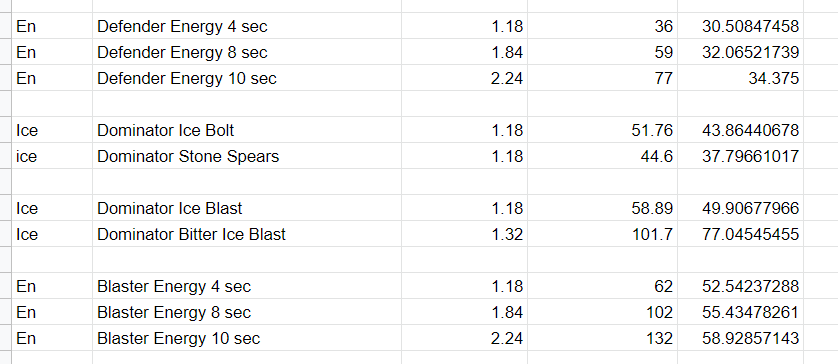Click the 'Blaster Energy 4 sec' cell
The width and height of the screenshot is (838, 364).
247,286
